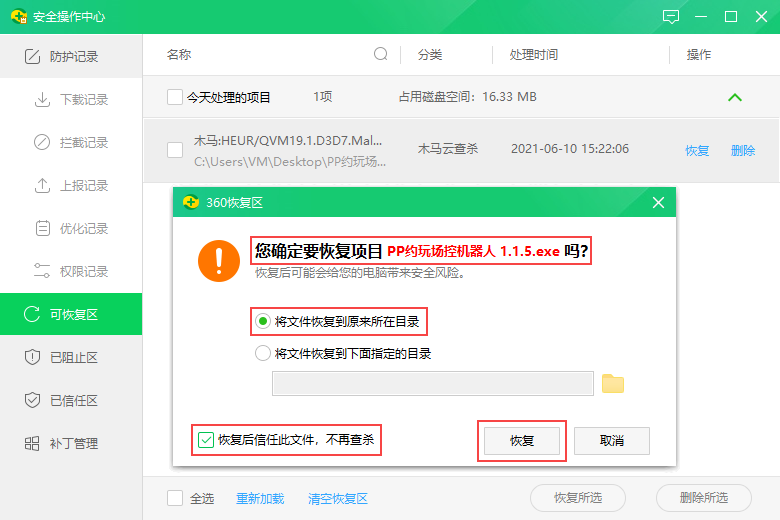The width and height of the screenshot is (780, 520).
Task: Uncheck 恢复后信任此文件 checkbox
Action: click(x=205, y=440)
